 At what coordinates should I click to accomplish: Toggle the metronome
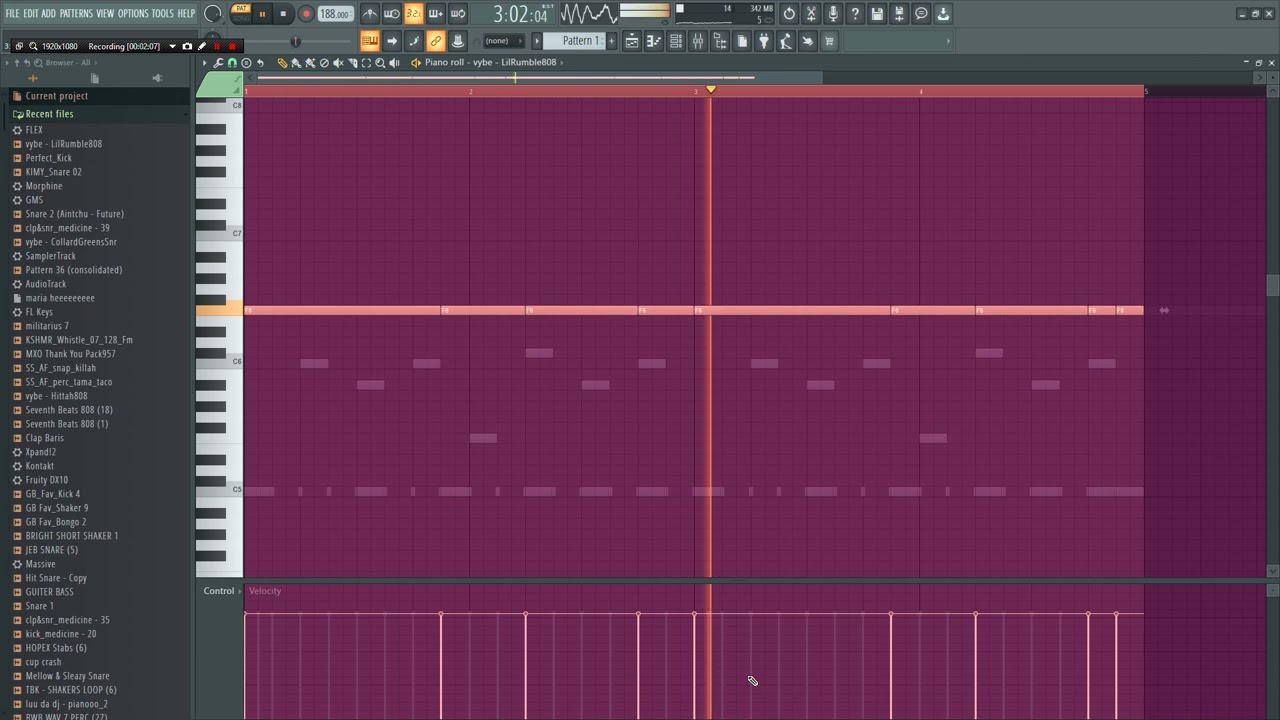coord(371,14)
